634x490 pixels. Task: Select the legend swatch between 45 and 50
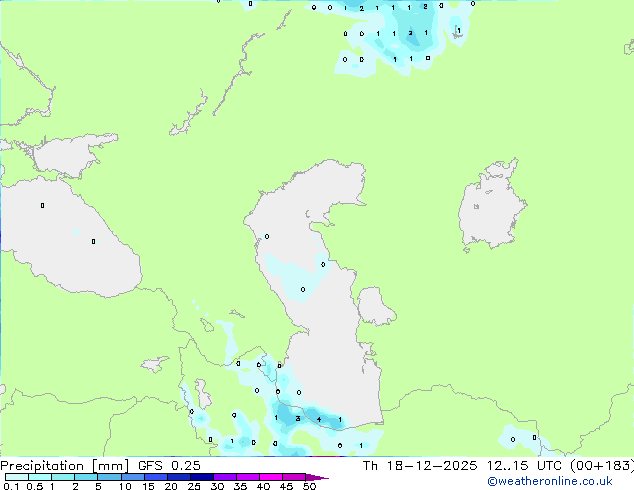294,477
